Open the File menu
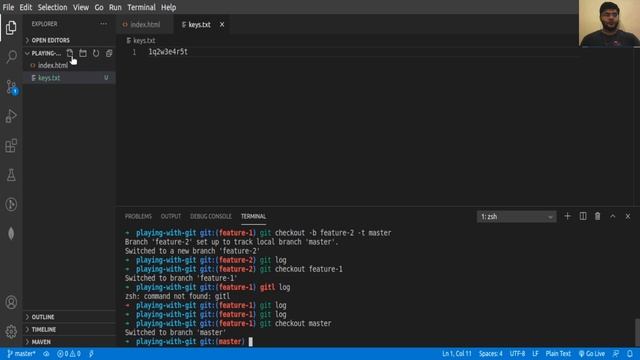 click(8, 7)
